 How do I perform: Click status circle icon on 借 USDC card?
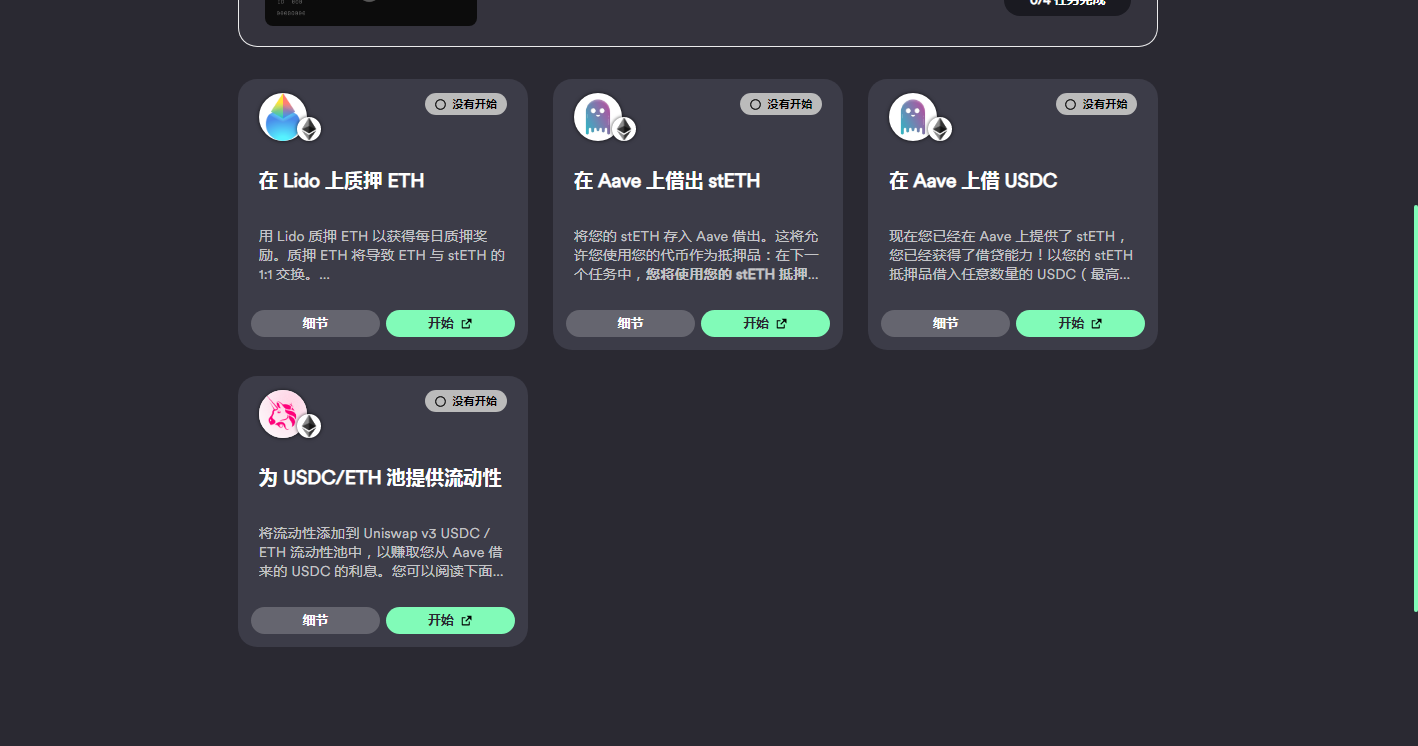[x=1070, y=104]
